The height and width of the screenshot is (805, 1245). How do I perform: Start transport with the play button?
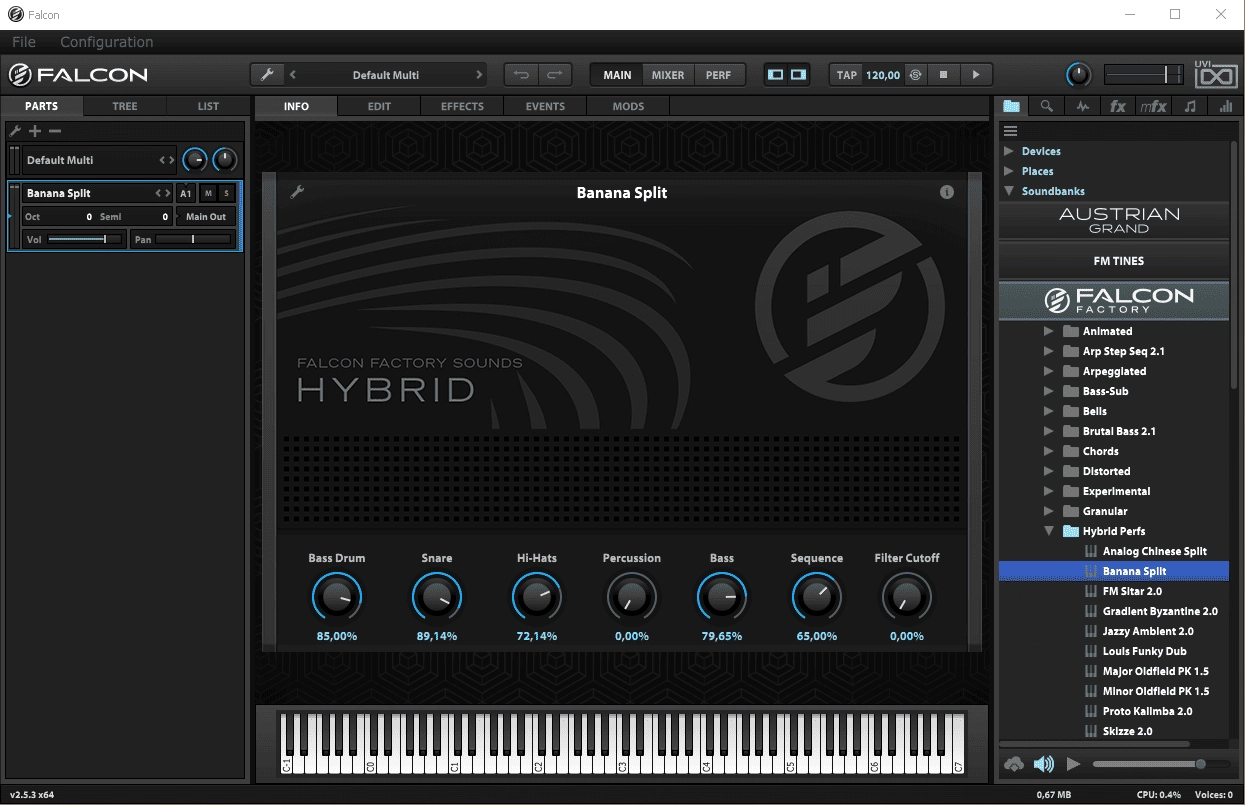976,75
